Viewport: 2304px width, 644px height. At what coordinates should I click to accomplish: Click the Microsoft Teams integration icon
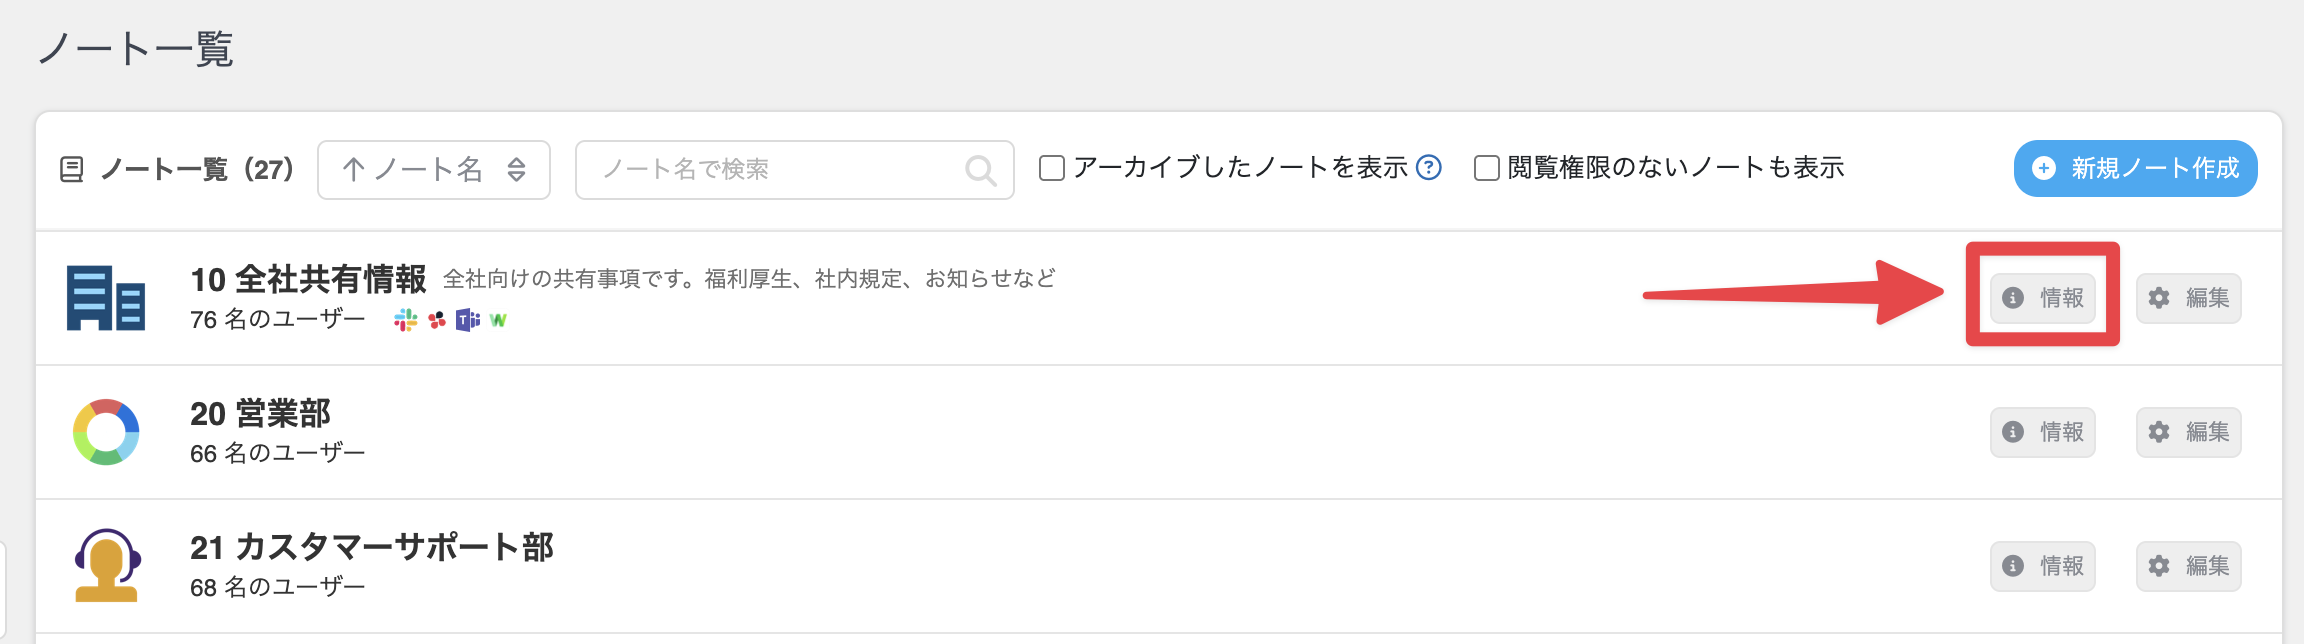[x=467, y=320]
